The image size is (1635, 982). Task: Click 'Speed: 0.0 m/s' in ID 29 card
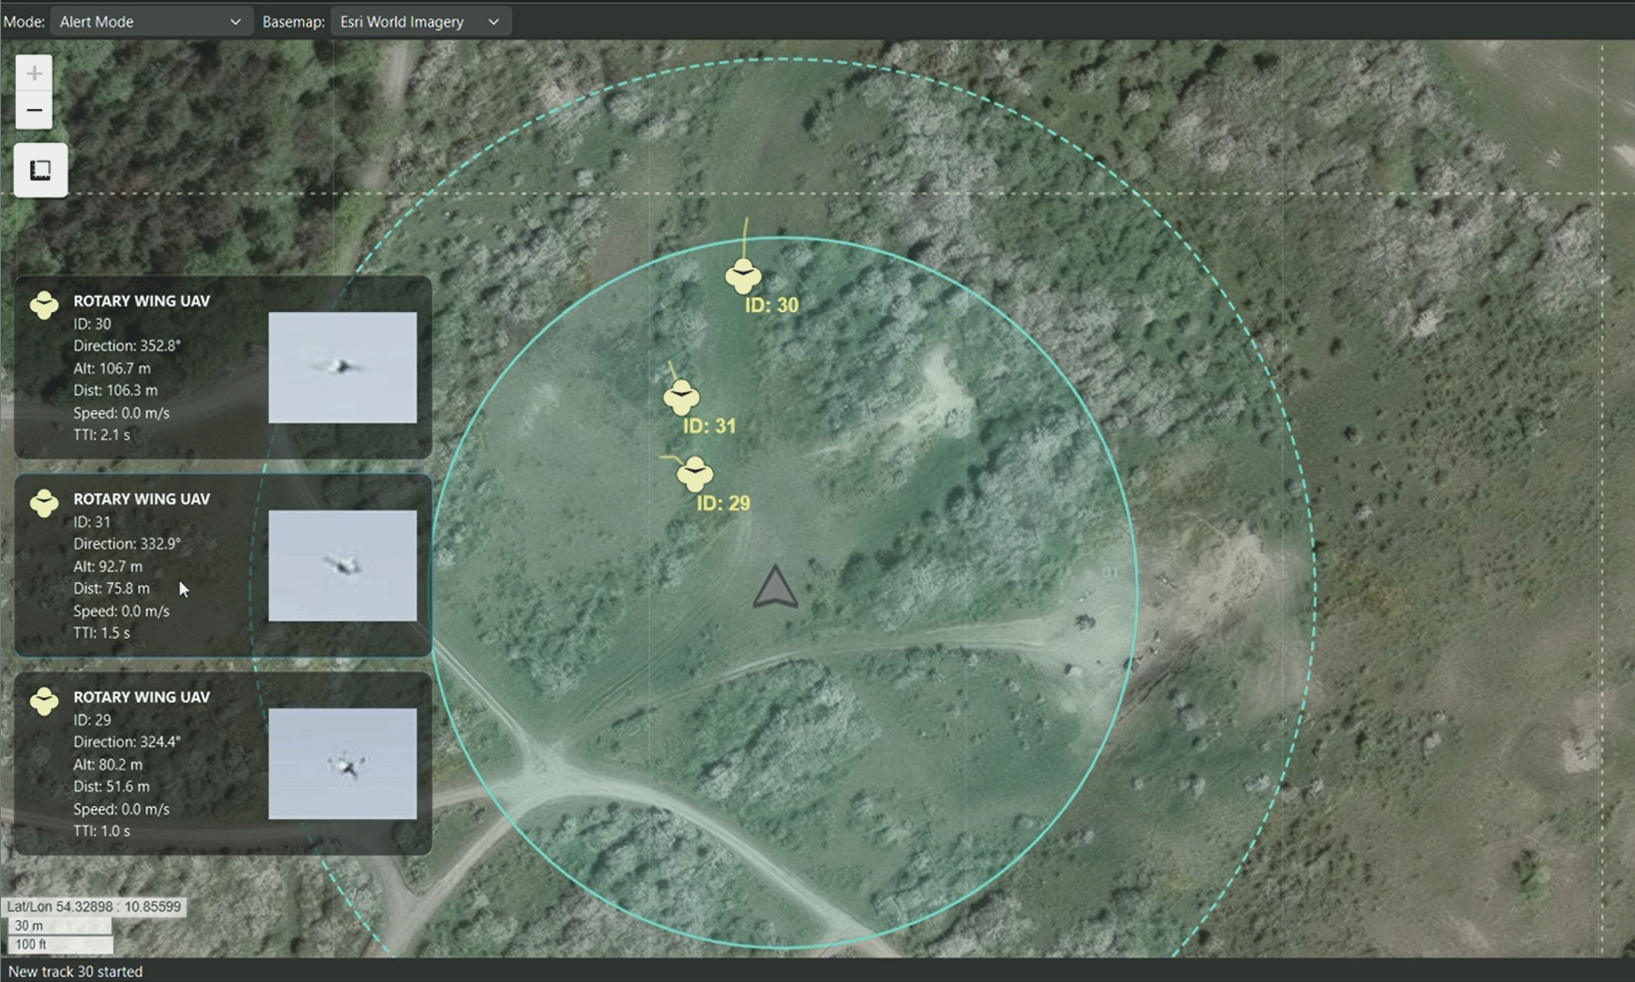click(x=121, y=809)
